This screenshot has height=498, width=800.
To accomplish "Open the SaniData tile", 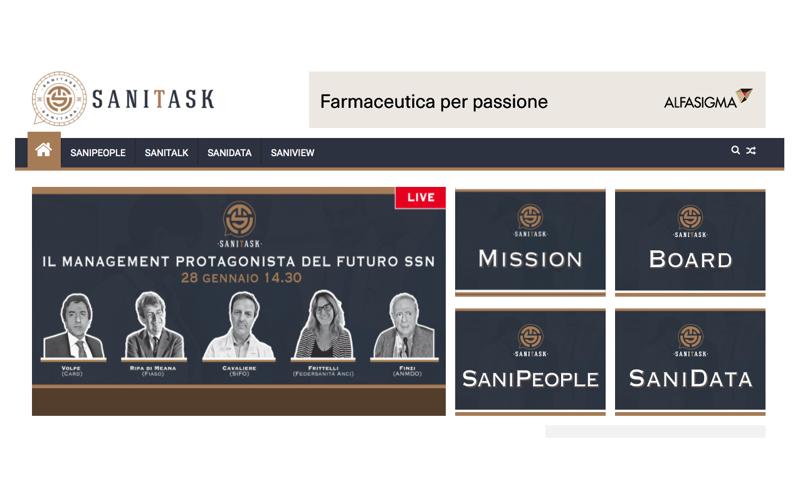I will click(x=690, y=362).
